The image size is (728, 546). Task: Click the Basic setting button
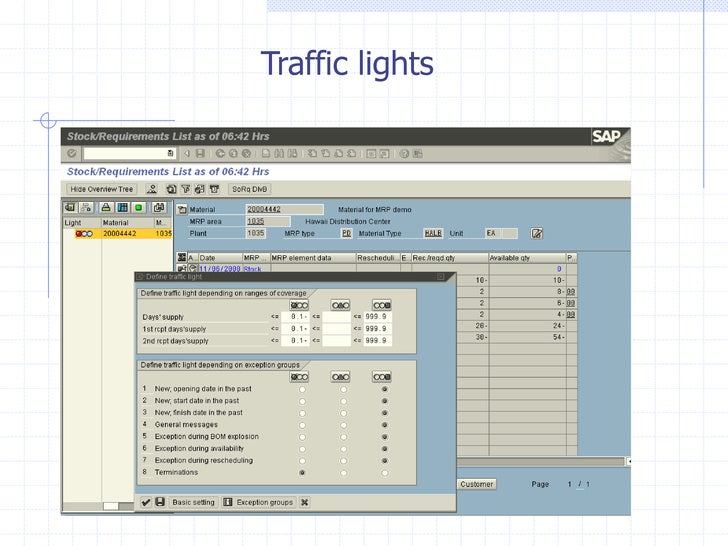[193, 502]
